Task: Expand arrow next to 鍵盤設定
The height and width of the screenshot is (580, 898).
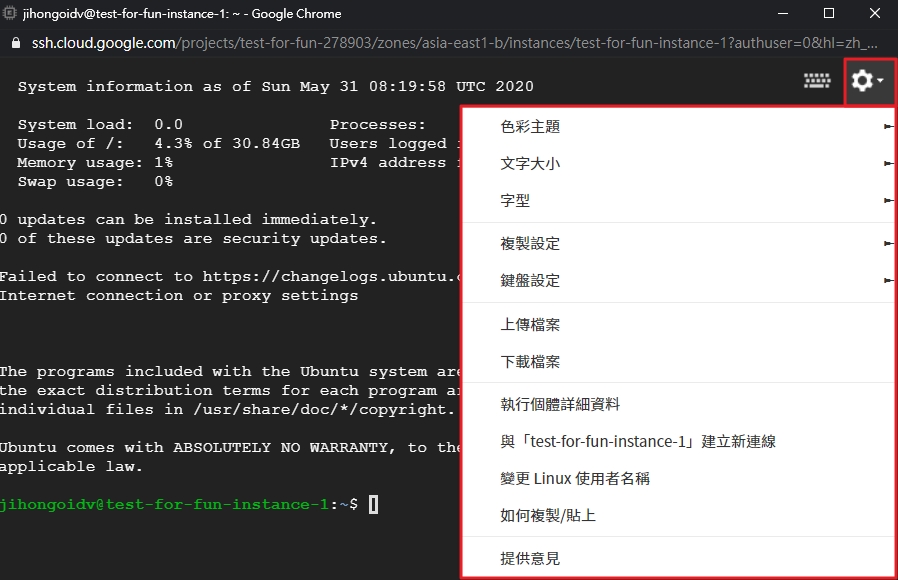Action: click(x=888, y=281)
